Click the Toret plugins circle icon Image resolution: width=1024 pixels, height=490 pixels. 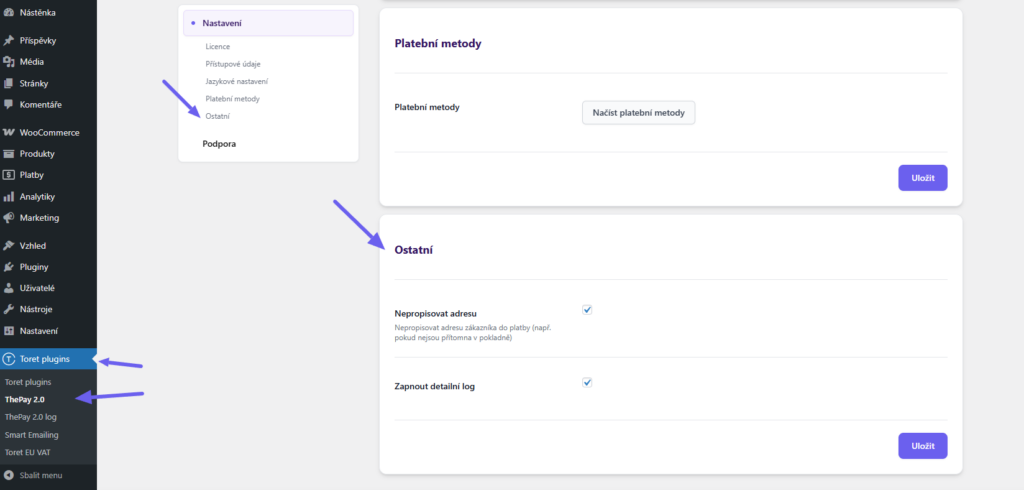pyautogui.click(x=8, y=359)
